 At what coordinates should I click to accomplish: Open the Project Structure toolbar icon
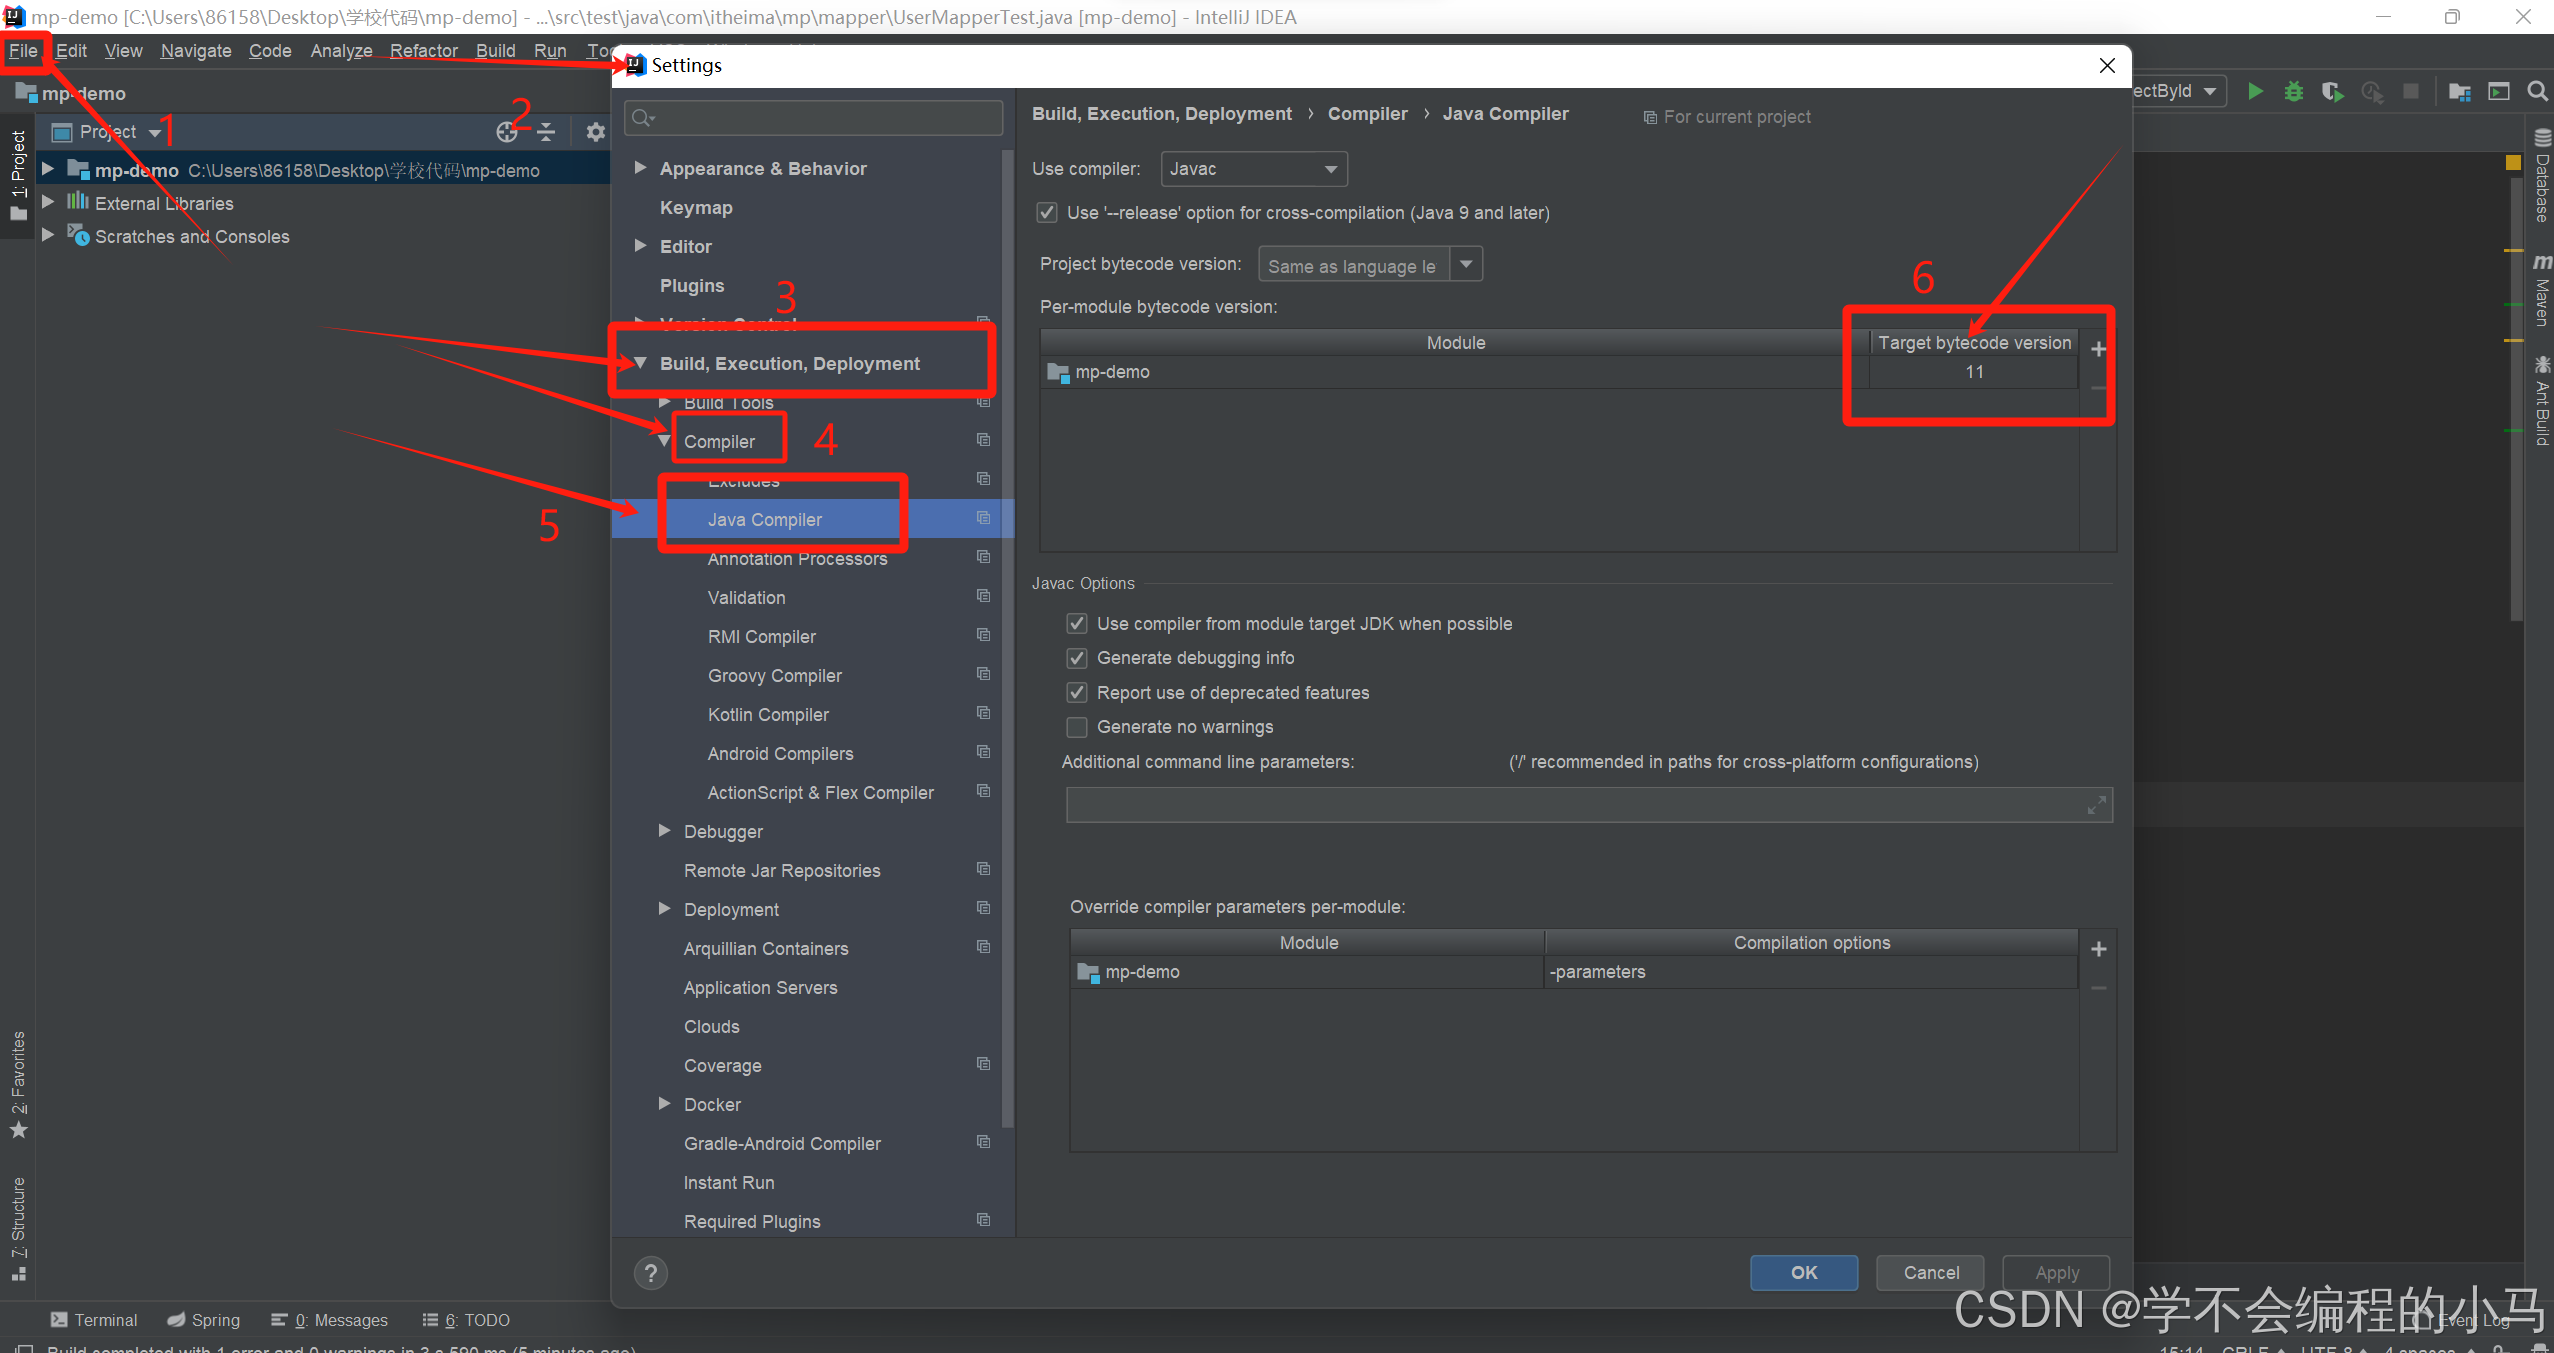2459,91
